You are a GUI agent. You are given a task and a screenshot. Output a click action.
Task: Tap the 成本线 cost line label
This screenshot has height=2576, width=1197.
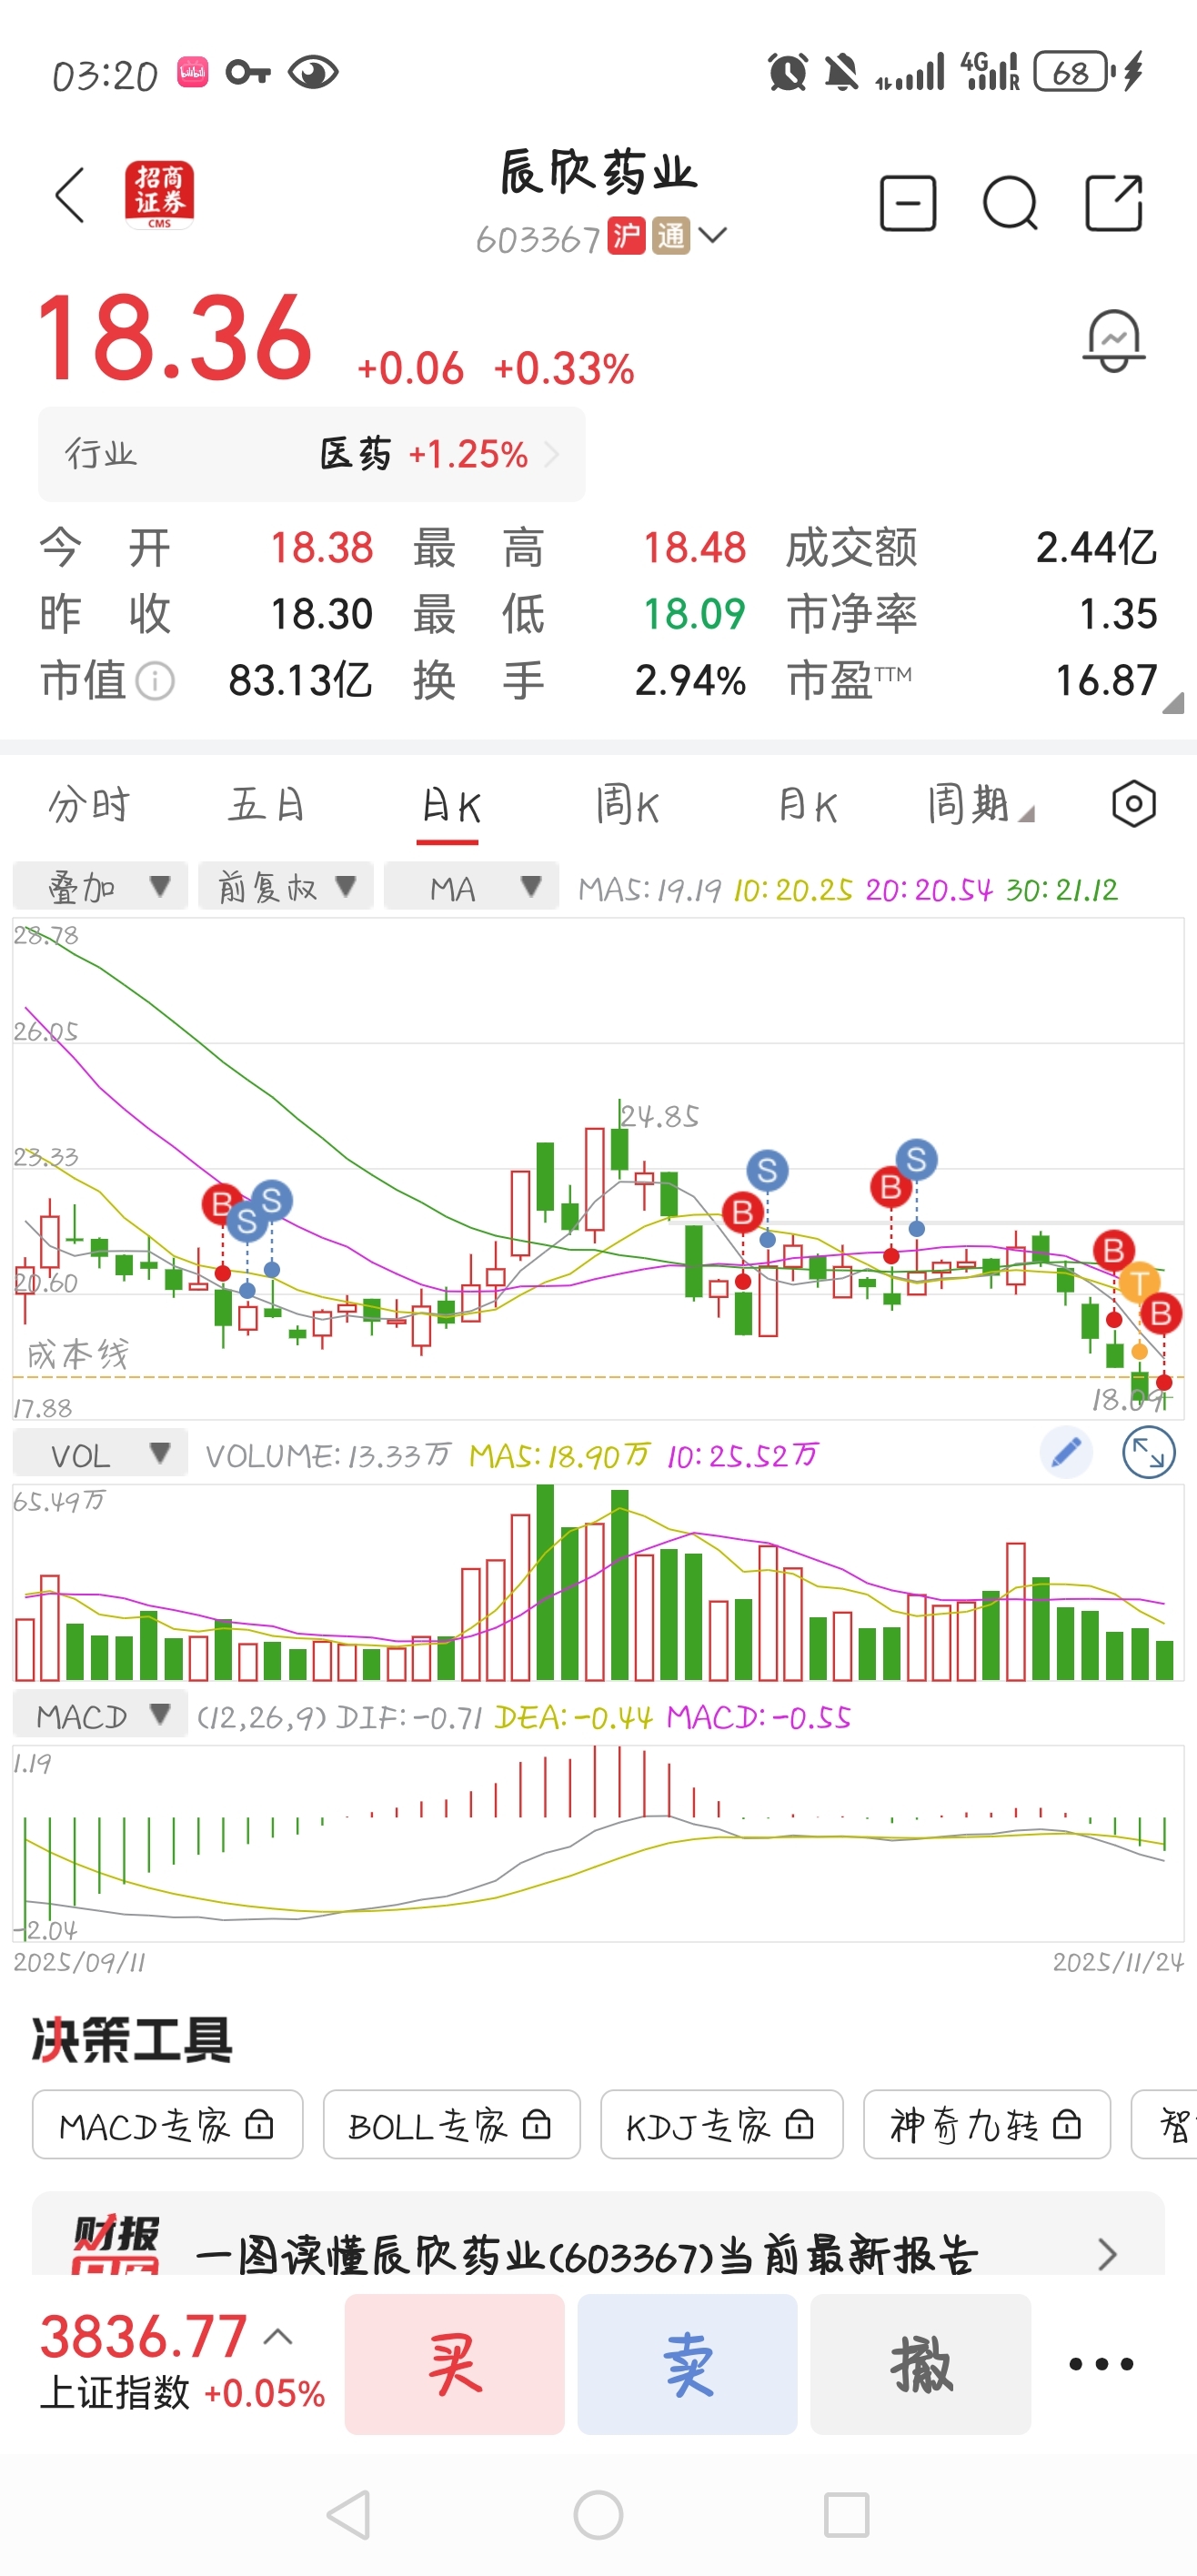(x=77, y=1354)
